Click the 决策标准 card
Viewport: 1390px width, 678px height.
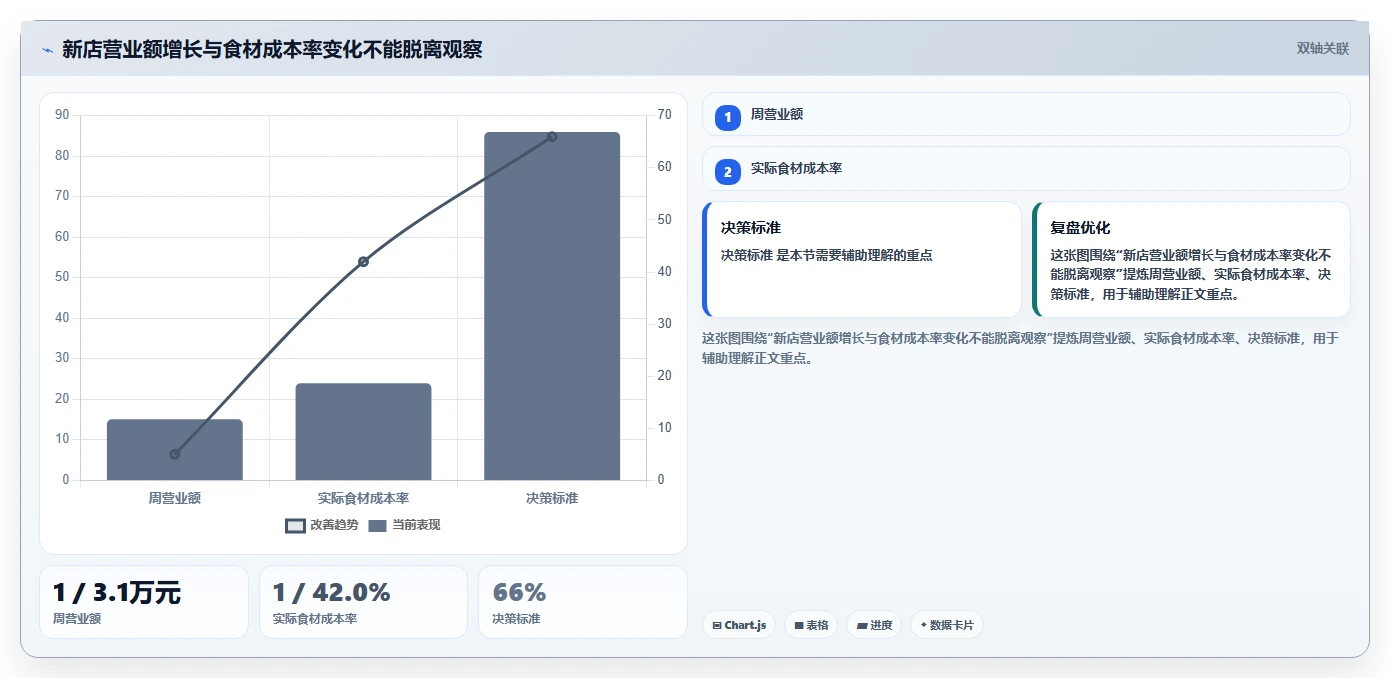coord(862,260)
